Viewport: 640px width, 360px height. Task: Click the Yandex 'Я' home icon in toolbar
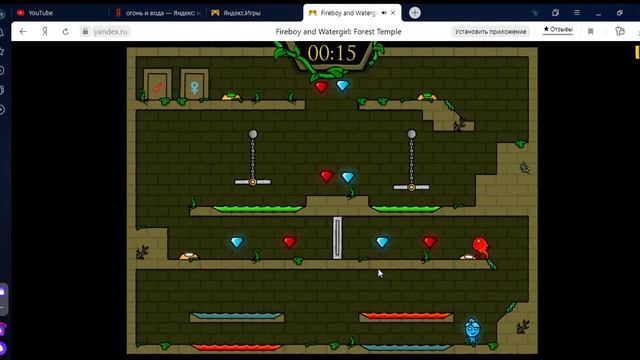(x=45, y=31)
